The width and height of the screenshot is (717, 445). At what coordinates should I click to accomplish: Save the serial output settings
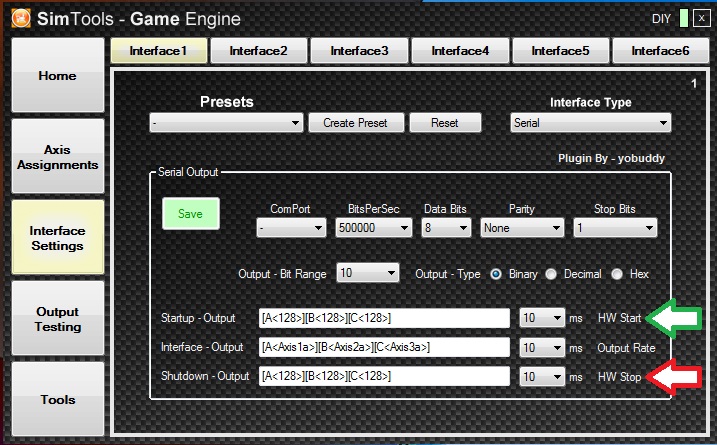[x=191, y=214]
